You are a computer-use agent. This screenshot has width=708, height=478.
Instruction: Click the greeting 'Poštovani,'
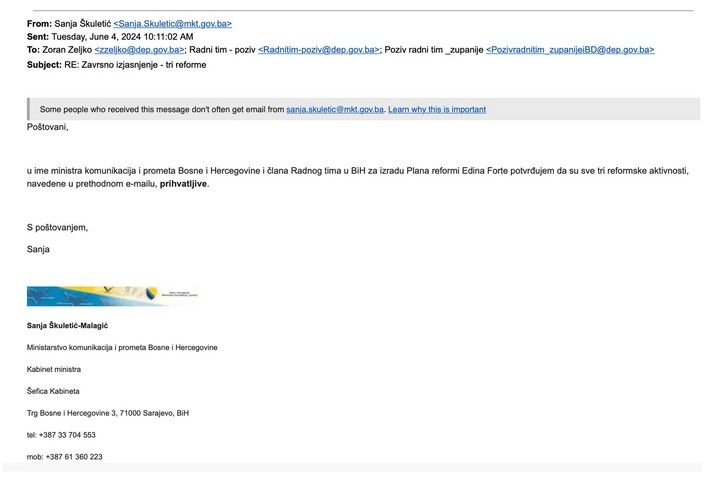tap(47, 127)
